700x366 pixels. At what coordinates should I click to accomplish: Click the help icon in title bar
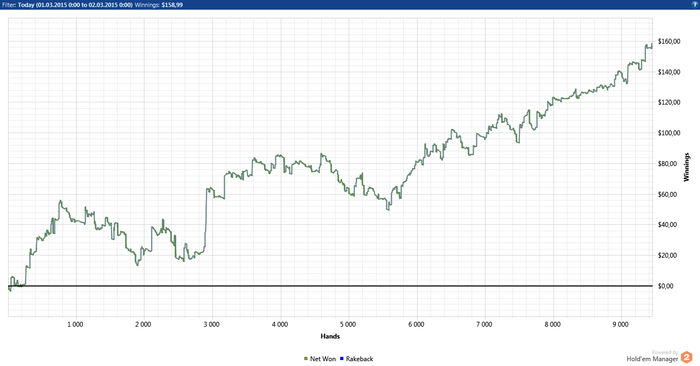click(696, 4)
